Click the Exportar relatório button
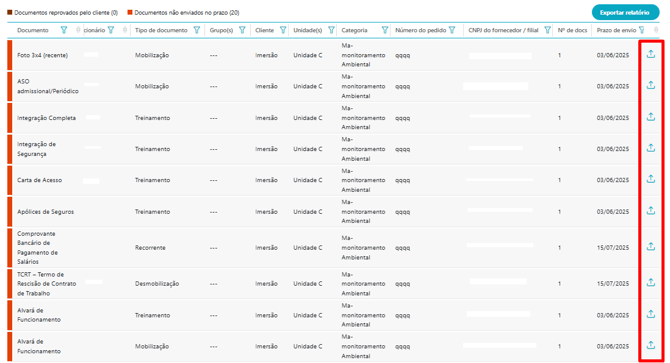The height and width of the screenshot is (363, 670). pos(625,12)
